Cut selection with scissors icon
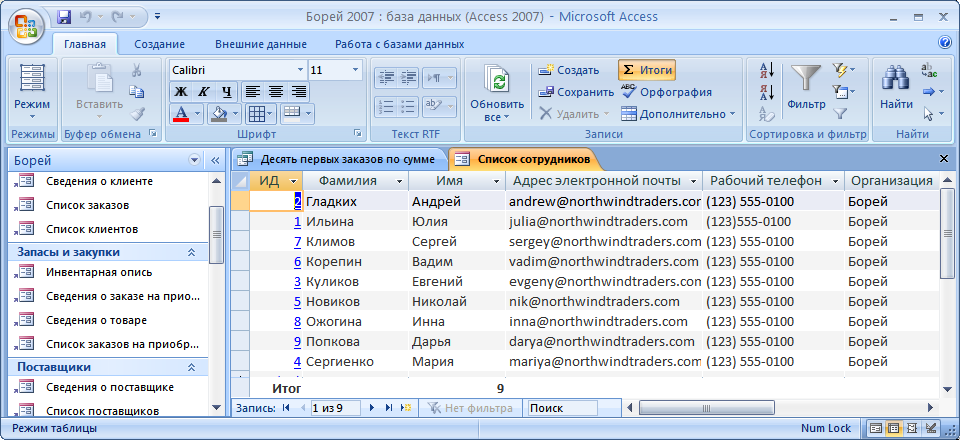 click(x=137, y=70)
